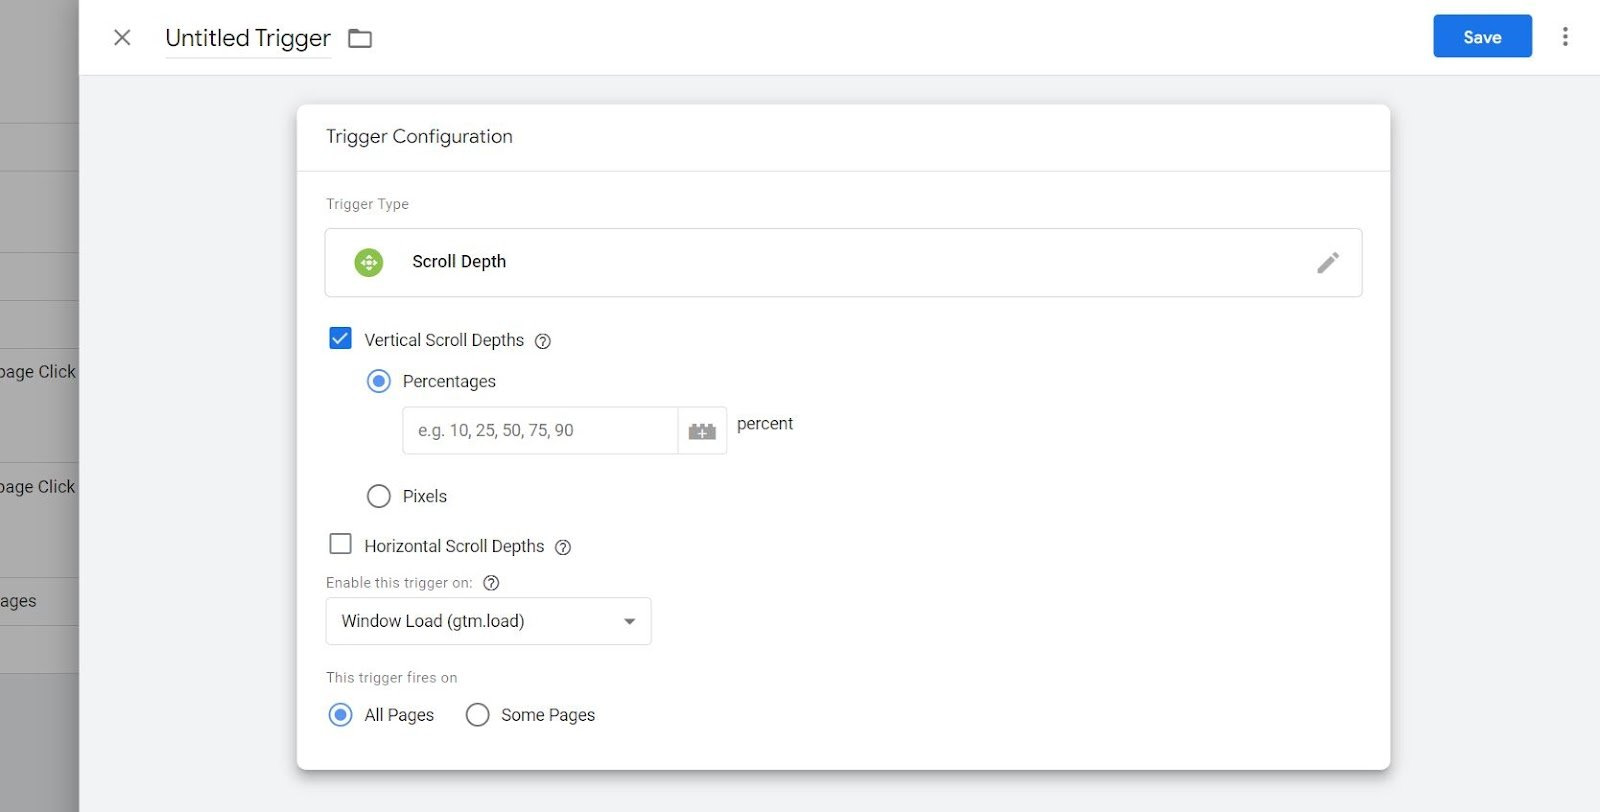The width and height of the screenshot is (1600, 812).
Task: Select the All Pages radio option
Action: 340,715
